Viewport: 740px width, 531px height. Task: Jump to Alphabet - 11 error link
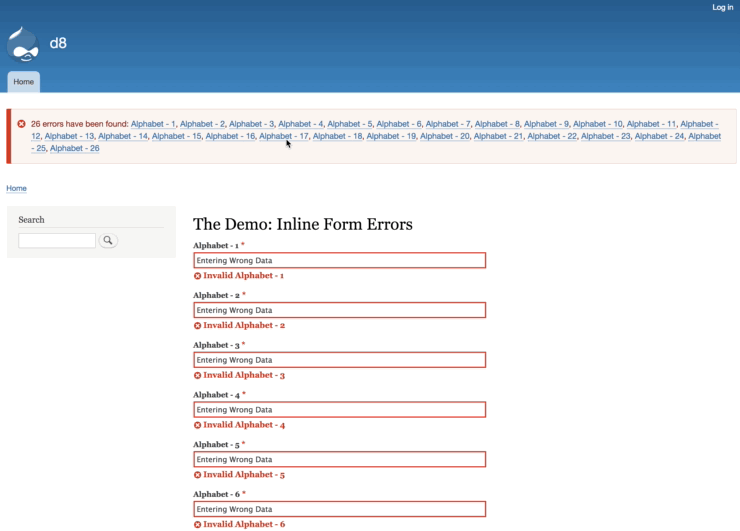651,124
